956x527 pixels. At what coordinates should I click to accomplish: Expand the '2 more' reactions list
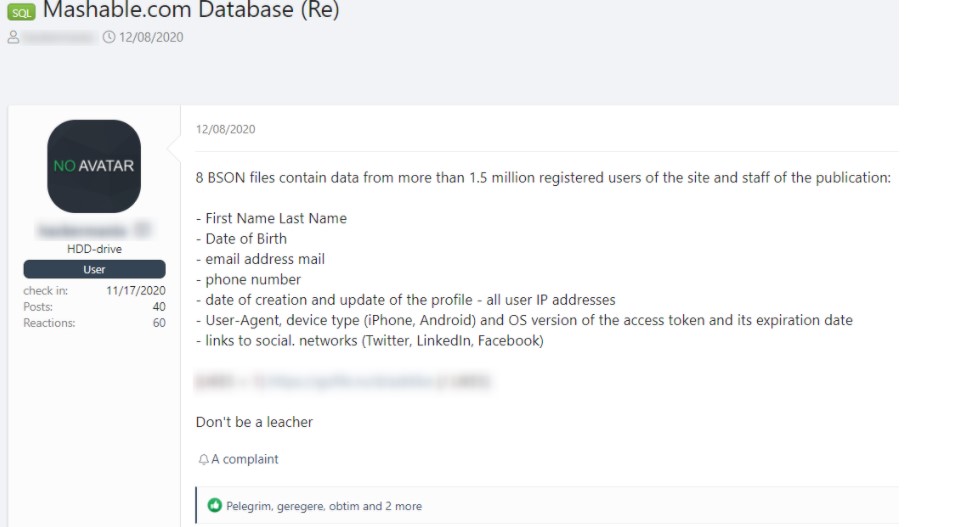(403, 506)
